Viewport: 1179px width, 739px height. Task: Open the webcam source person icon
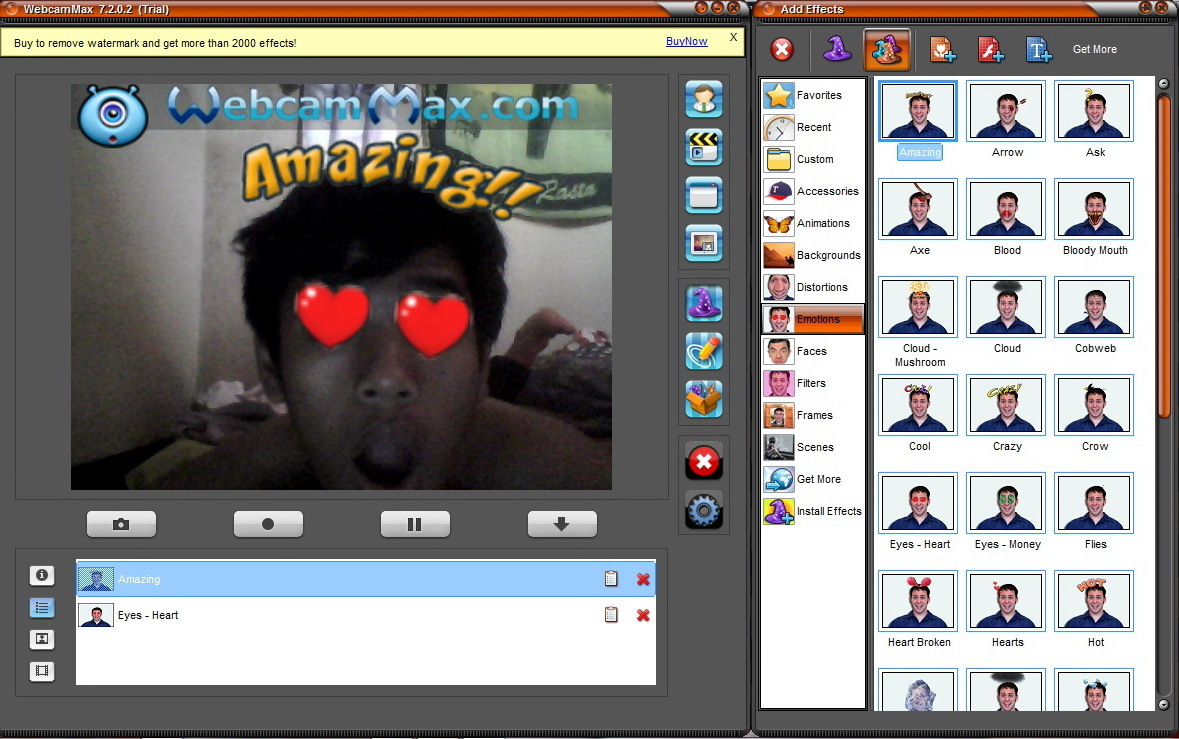click(704, 99)
